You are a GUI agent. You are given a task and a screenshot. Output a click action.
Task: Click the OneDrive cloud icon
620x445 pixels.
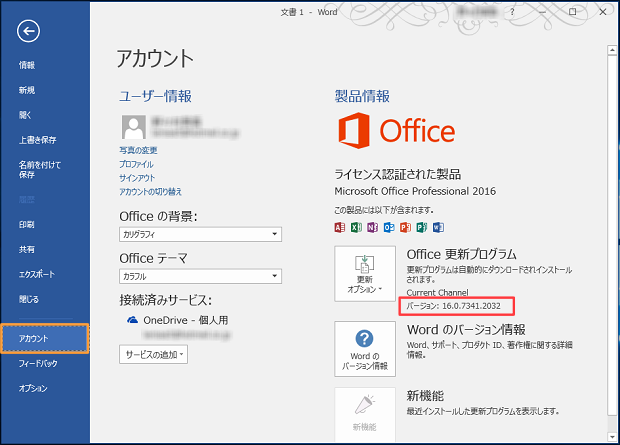[x=132, y=320]
